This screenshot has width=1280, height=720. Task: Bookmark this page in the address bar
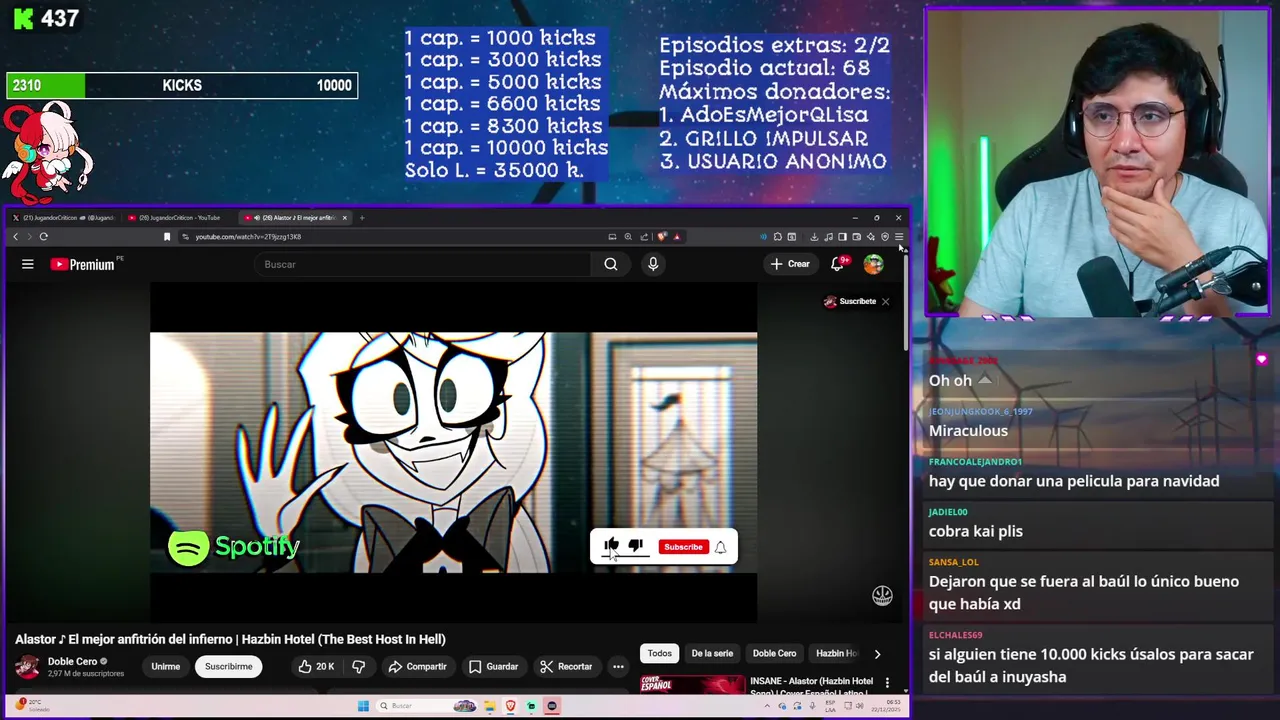click(x=167, y=237)
